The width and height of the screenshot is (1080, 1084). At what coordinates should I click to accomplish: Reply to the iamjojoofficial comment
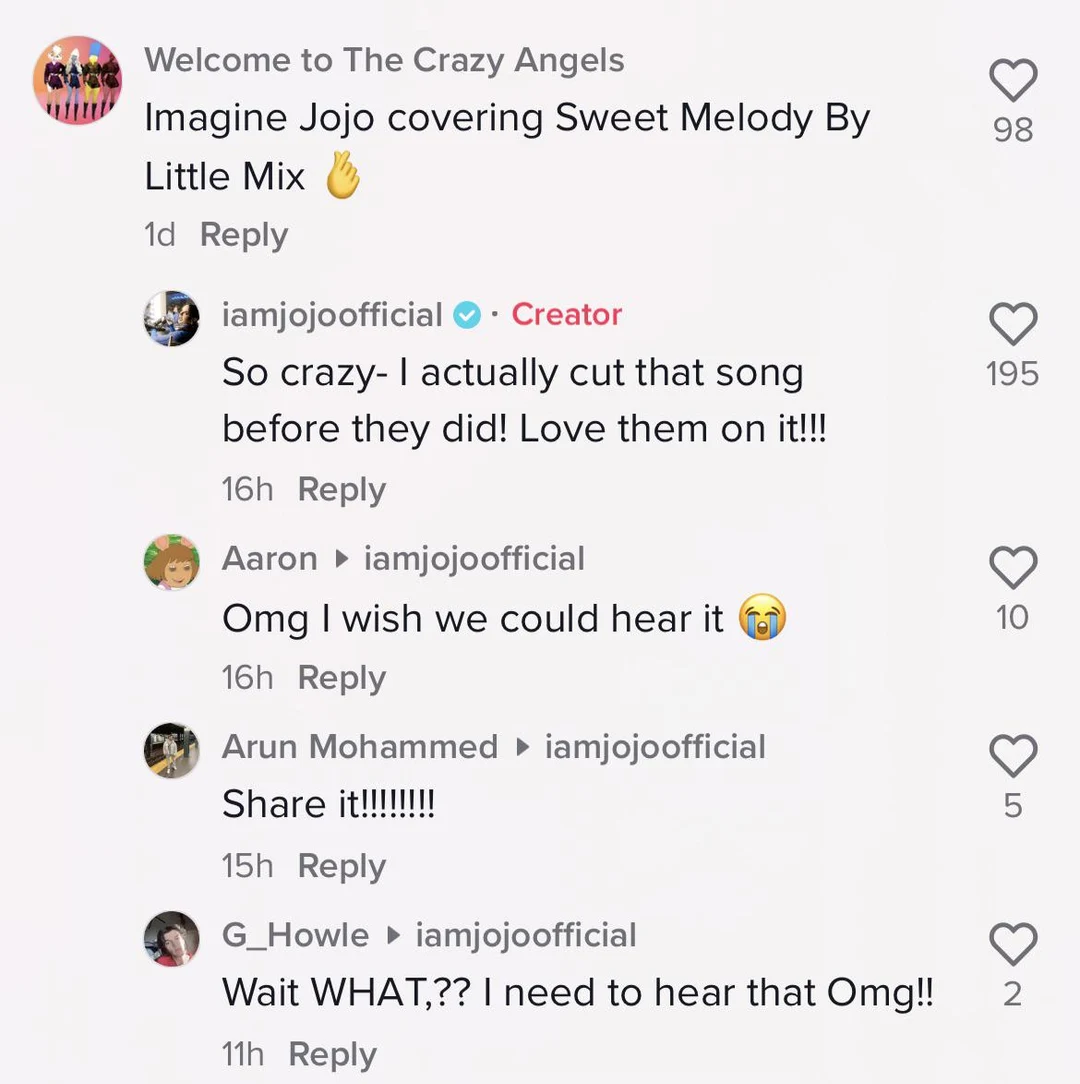[341, 489]
